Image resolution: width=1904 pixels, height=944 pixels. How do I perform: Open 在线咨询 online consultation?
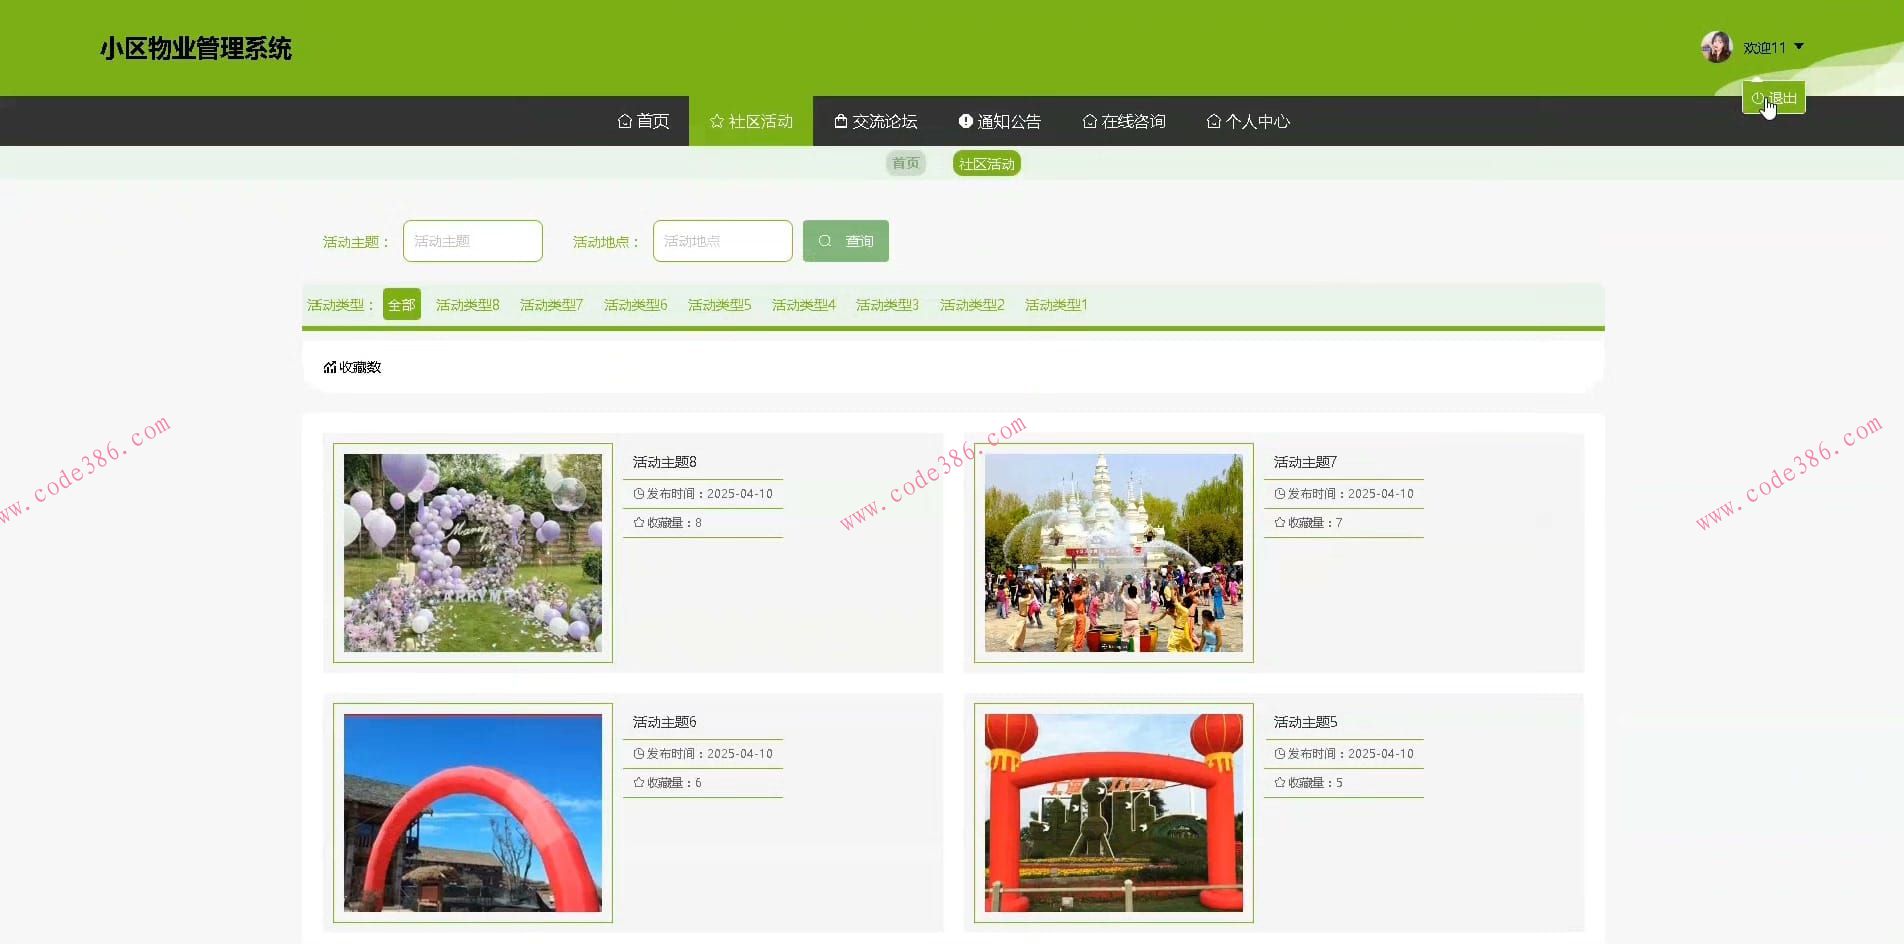coord(1124,121)
